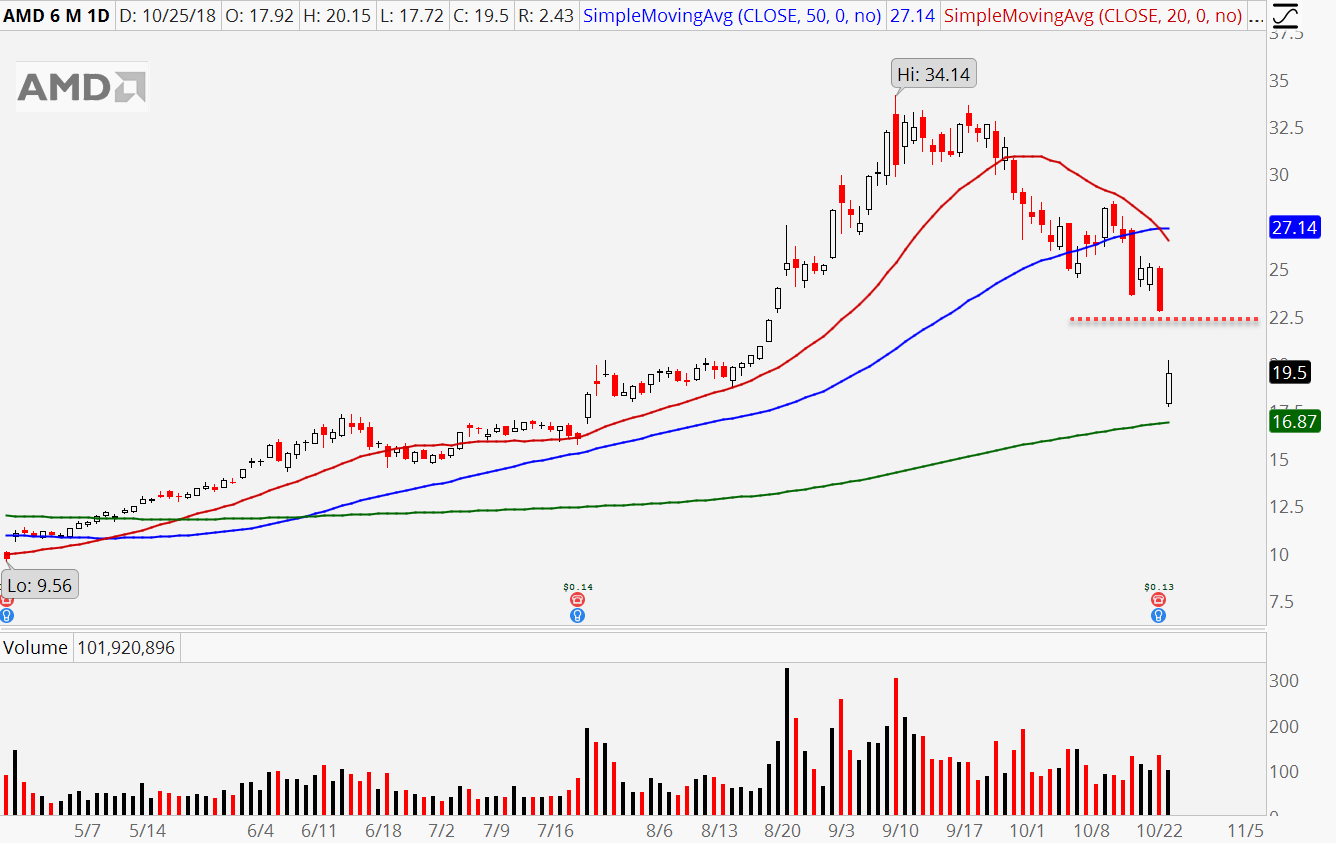Screen dimensions: 1336x843
Task: Click the Volume panel label
Action: [x=35, y=648]
